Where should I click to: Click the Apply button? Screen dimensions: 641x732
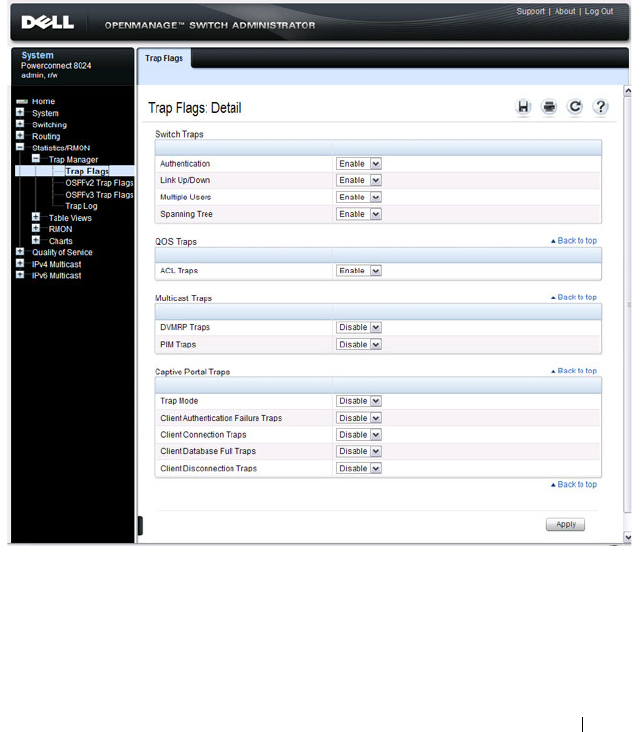[565, 524]
